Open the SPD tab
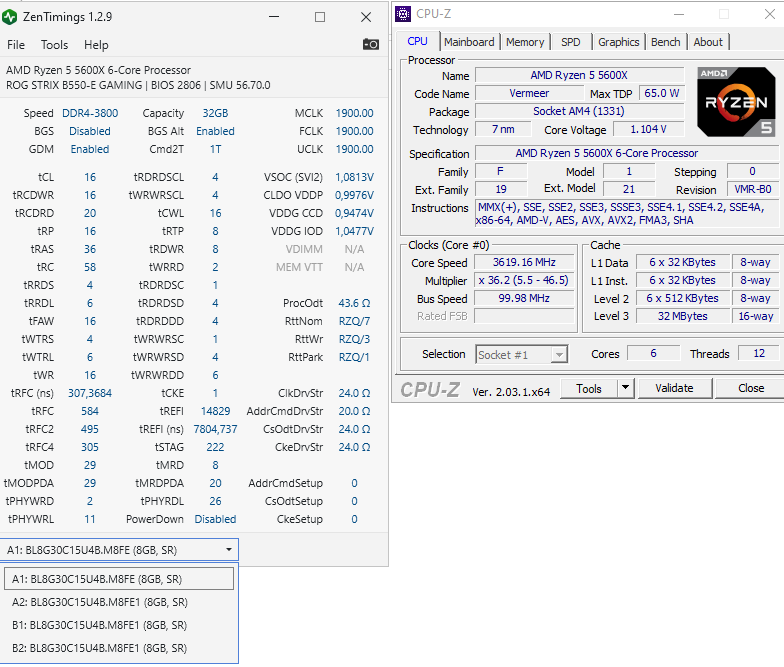The image size is (784, 667). point(570,42)
